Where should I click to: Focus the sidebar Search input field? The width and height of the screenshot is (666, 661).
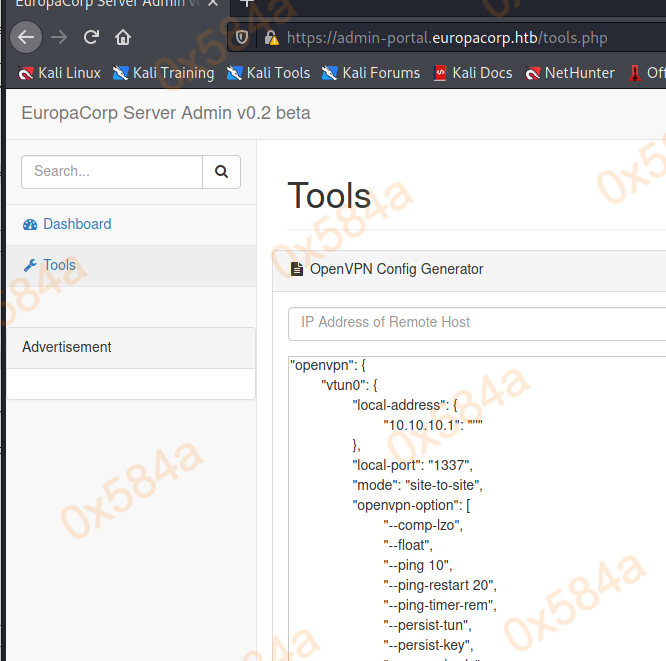click(112, 171)
